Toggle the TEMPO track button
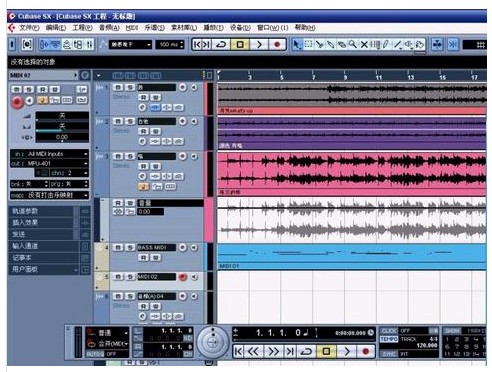The height and width of the screenshot is (372, 492). click(389, 339)
